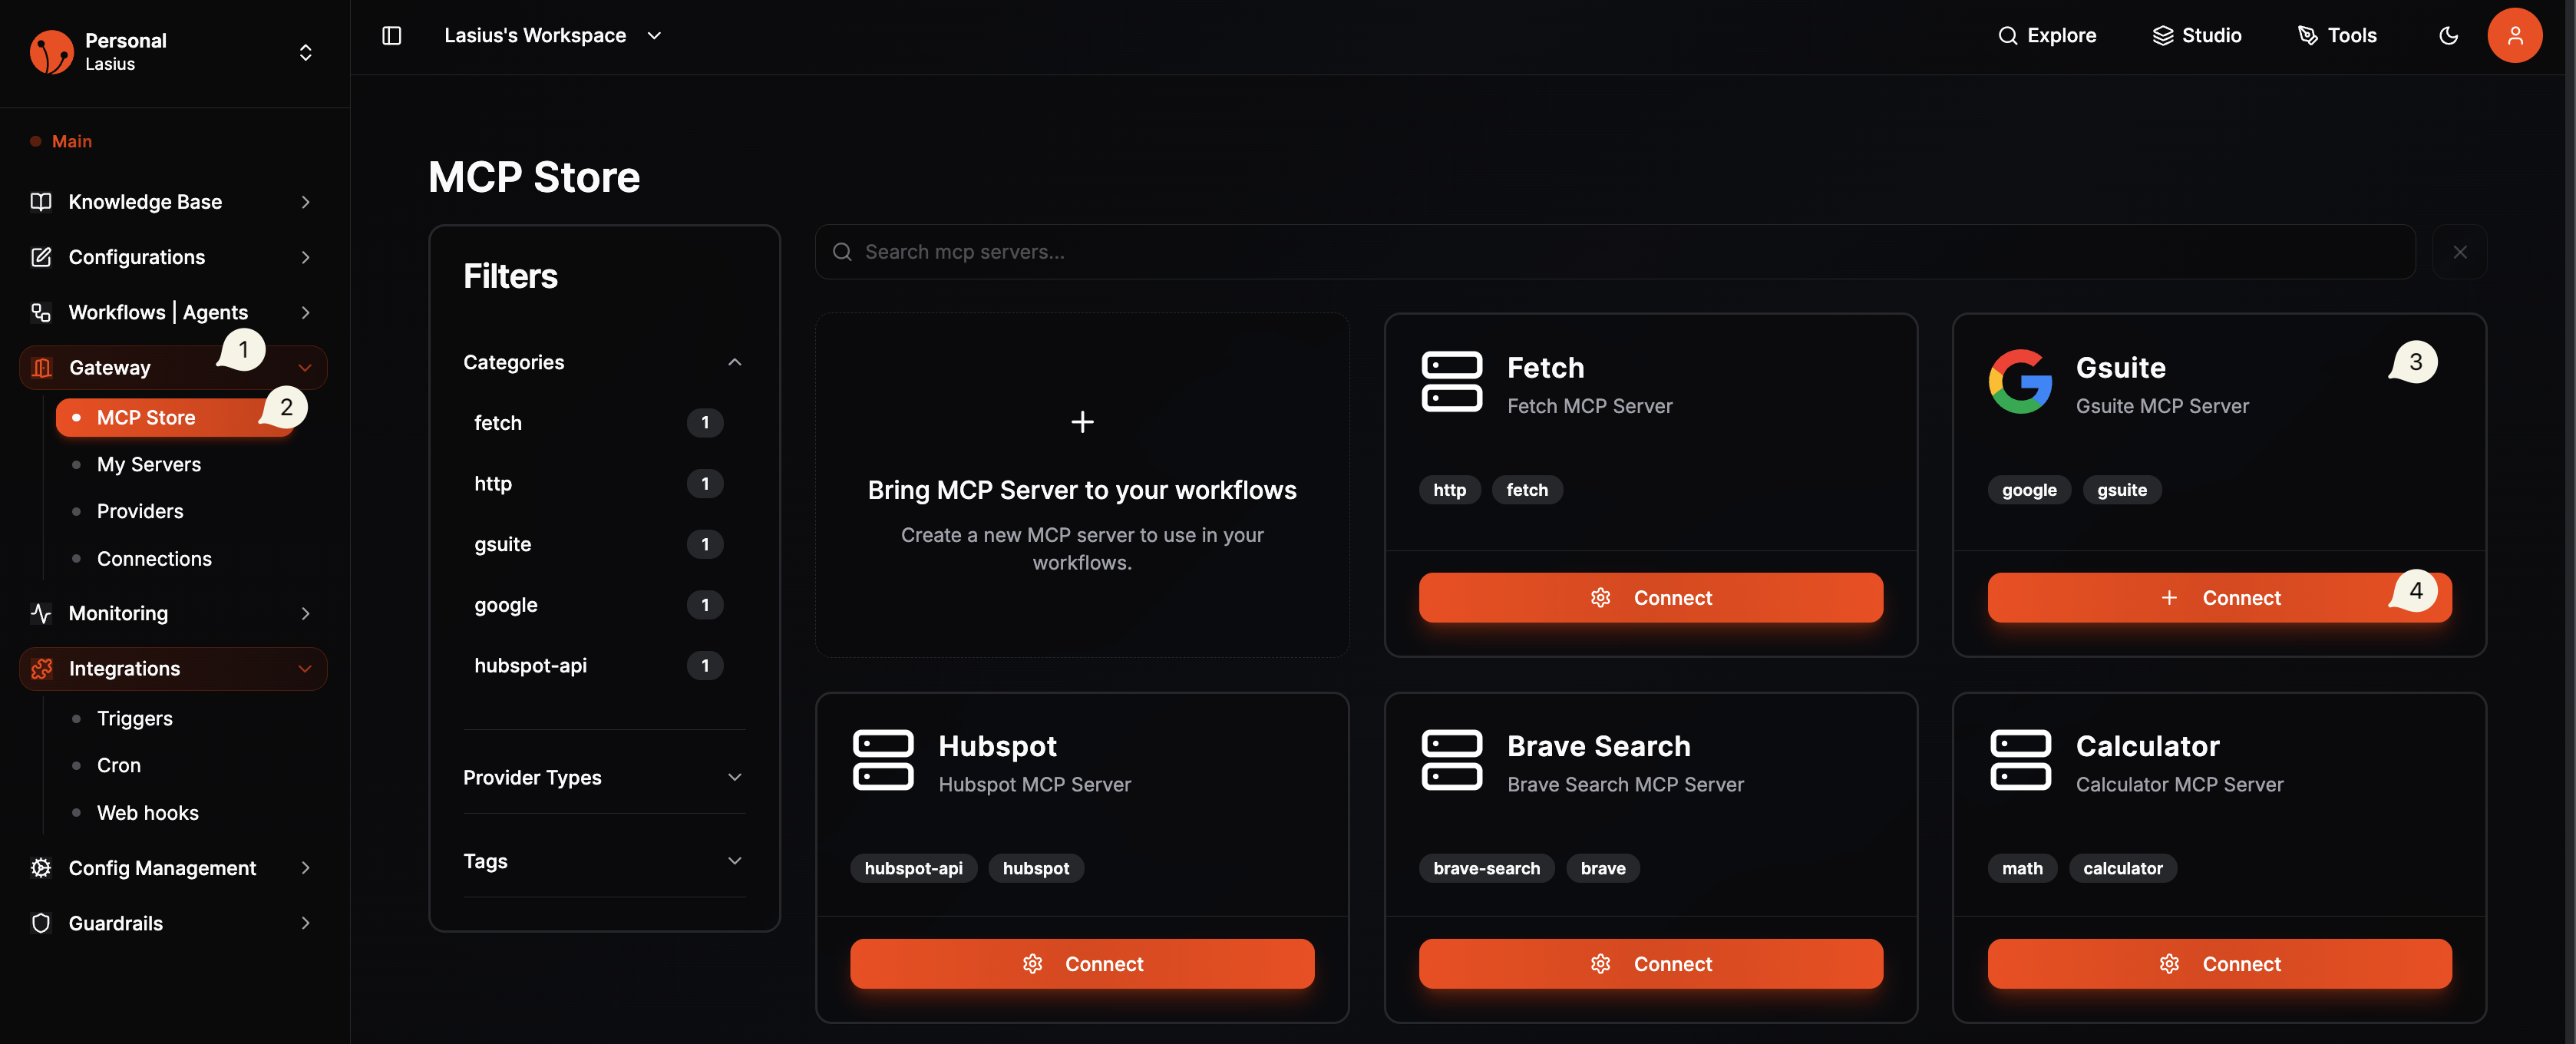2576x1044 pixels.
Task: Select the gsuite category filter
Action: pyautogui.click(x=503, y=544)
